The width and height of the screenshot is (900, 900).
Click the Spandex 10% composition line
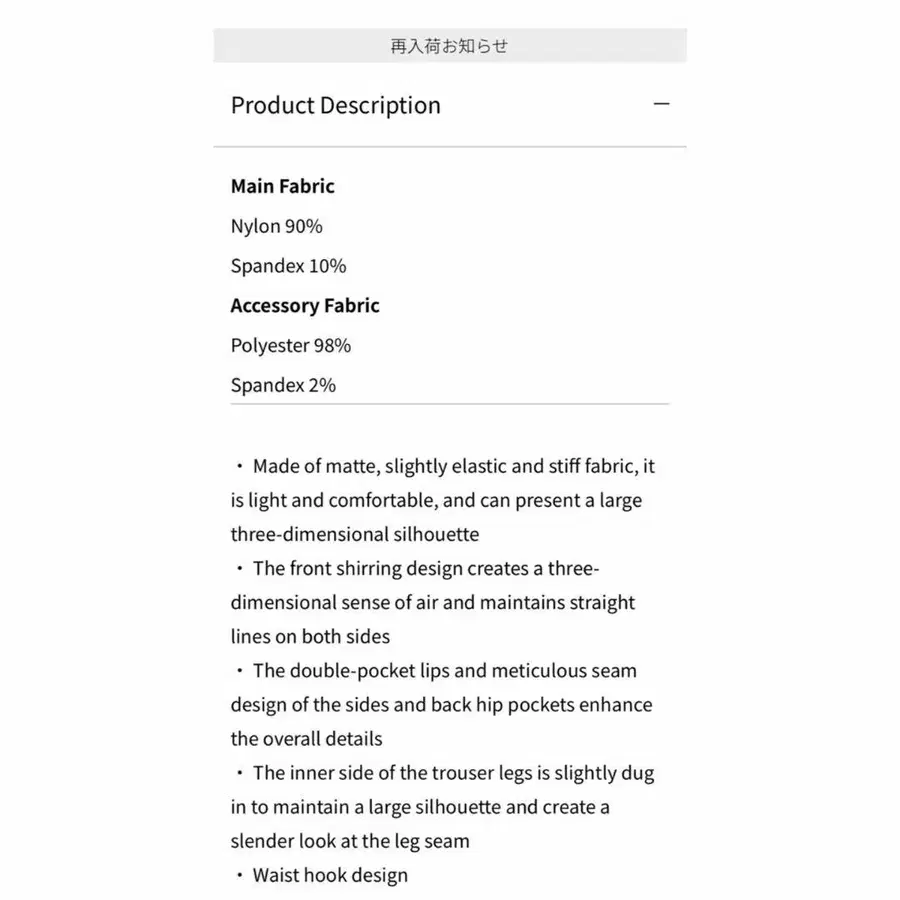click(289, 266)
